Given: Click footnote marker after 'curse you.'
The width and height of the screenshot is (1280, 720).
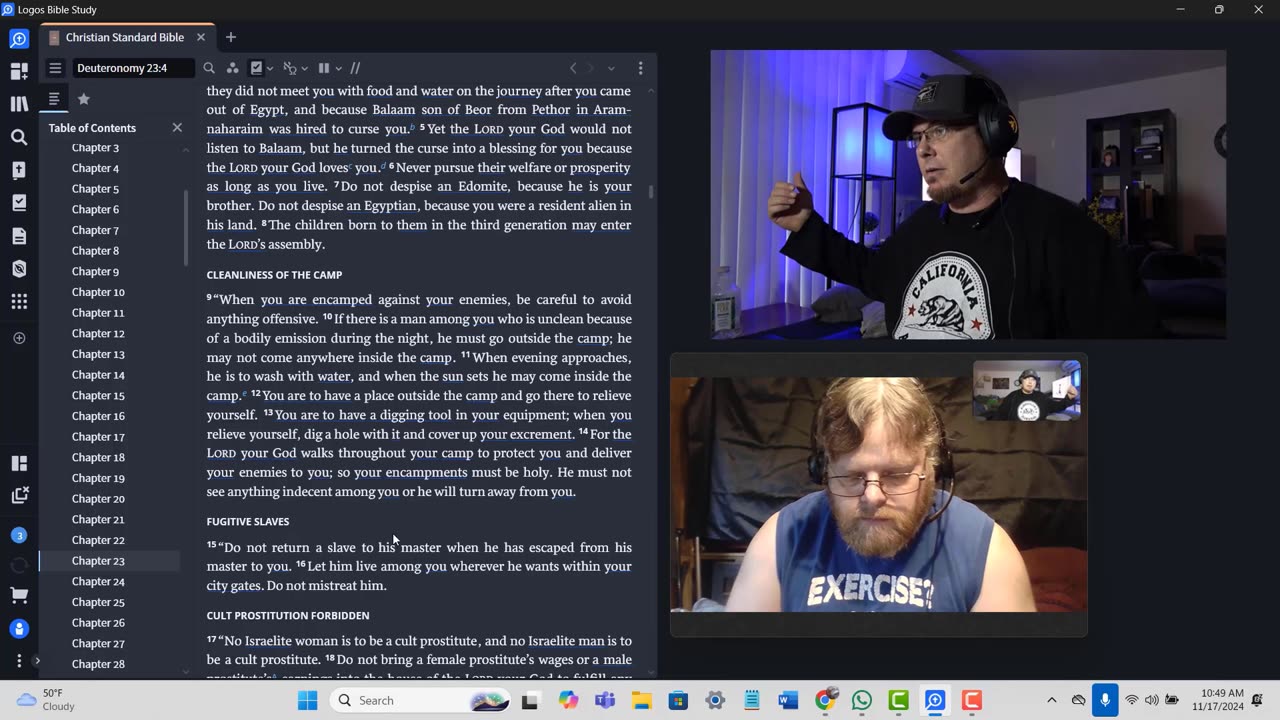Looking at the screenshot, I should click(412, 127).
